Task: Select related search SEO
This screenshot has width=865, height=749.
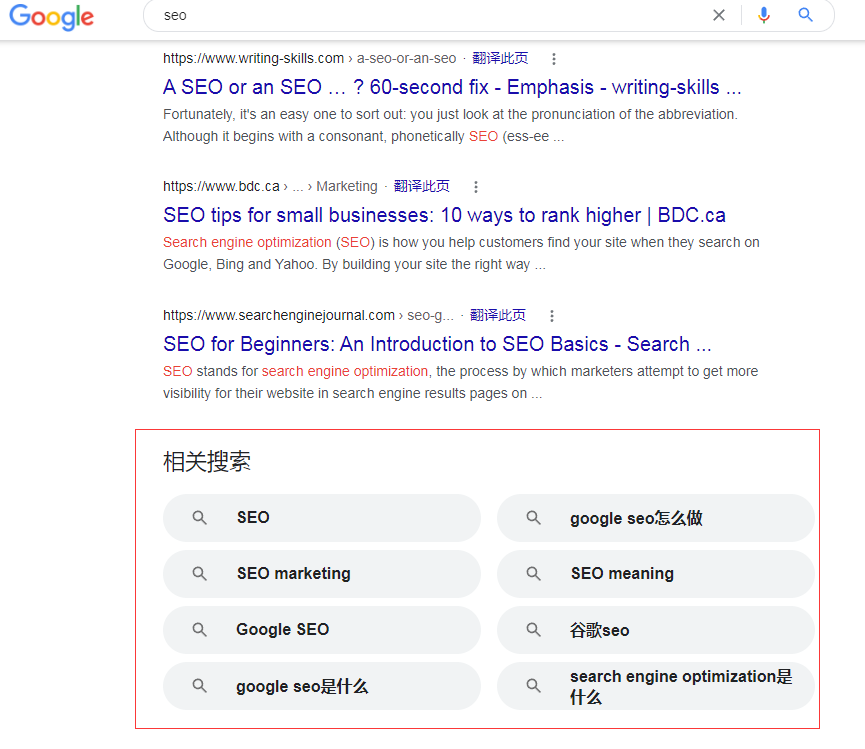Action: click(322, 518)
